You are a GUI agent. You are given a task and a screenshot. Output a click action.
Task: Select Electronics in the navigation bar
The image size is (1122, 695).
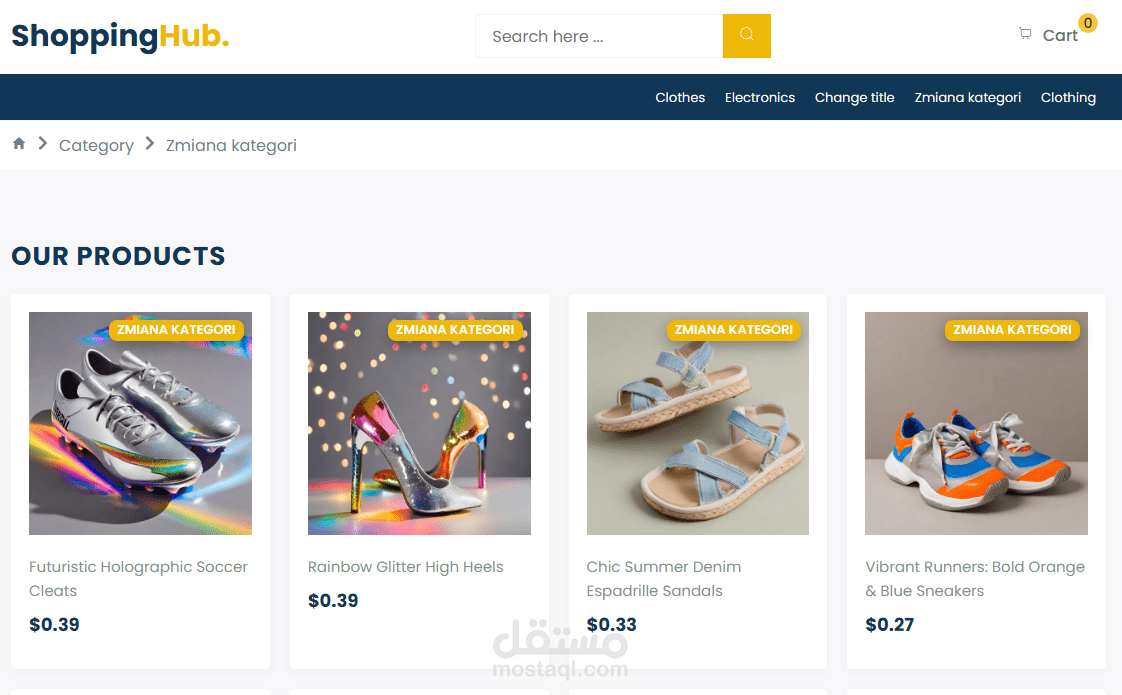pos(759,97)
